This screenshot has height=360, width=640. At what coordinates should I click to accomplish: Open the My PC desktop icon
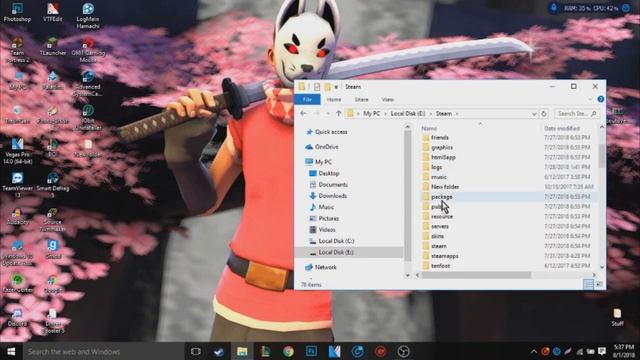(17, 80)
